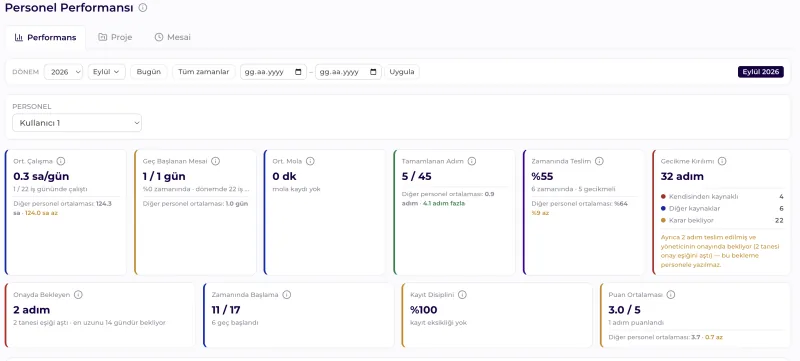The image size is (800, 361).
Task: Click the Uygula button
Action: 402,72
